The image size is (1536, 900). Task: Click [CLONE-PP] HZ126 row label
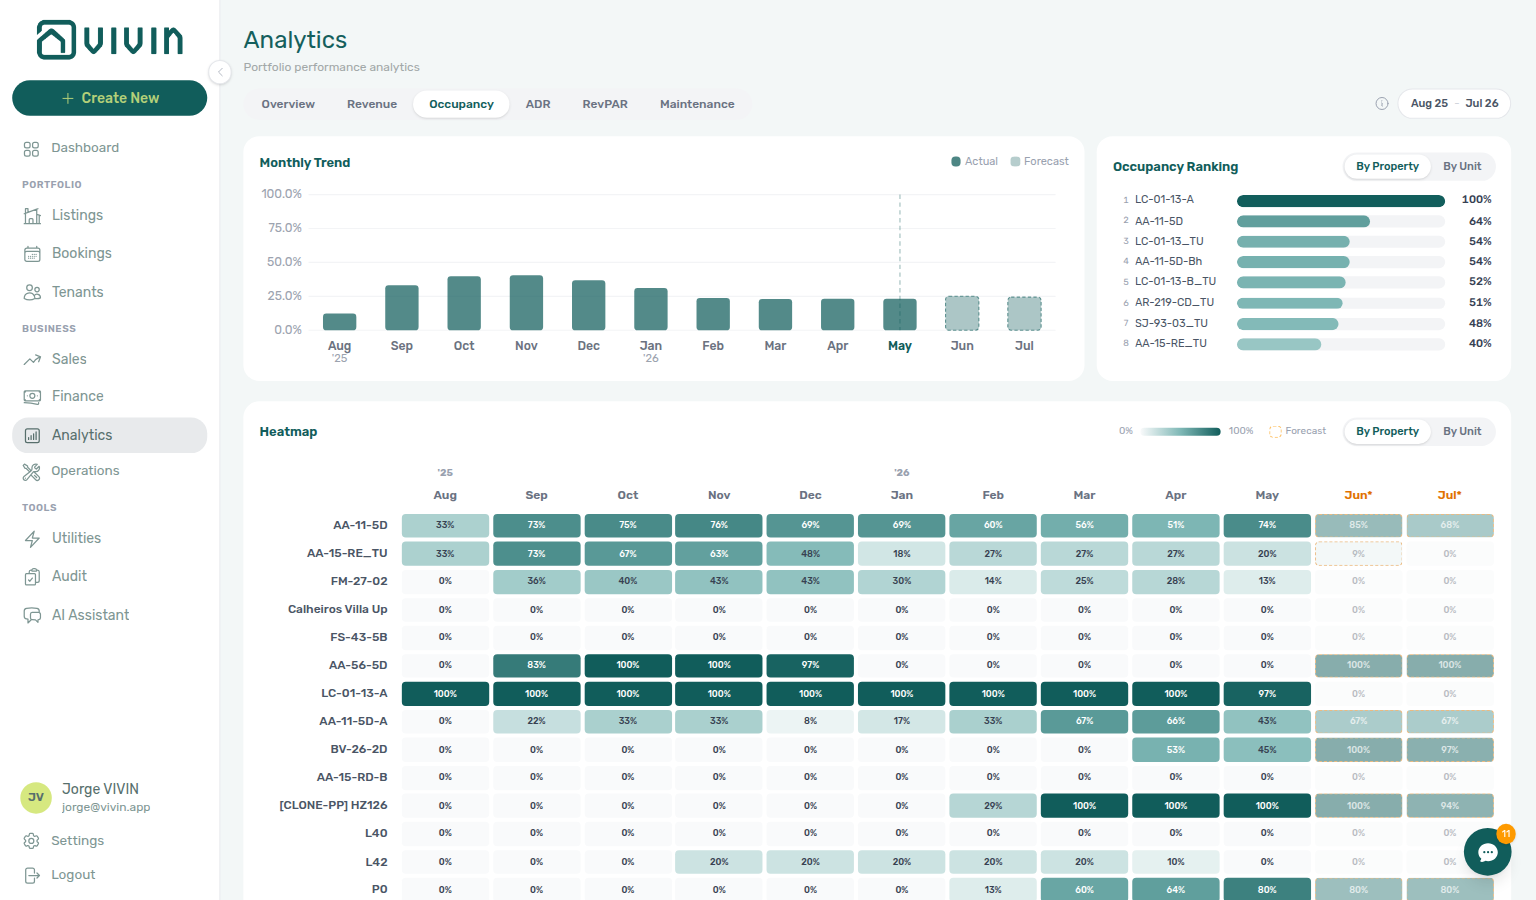[333, 805]
